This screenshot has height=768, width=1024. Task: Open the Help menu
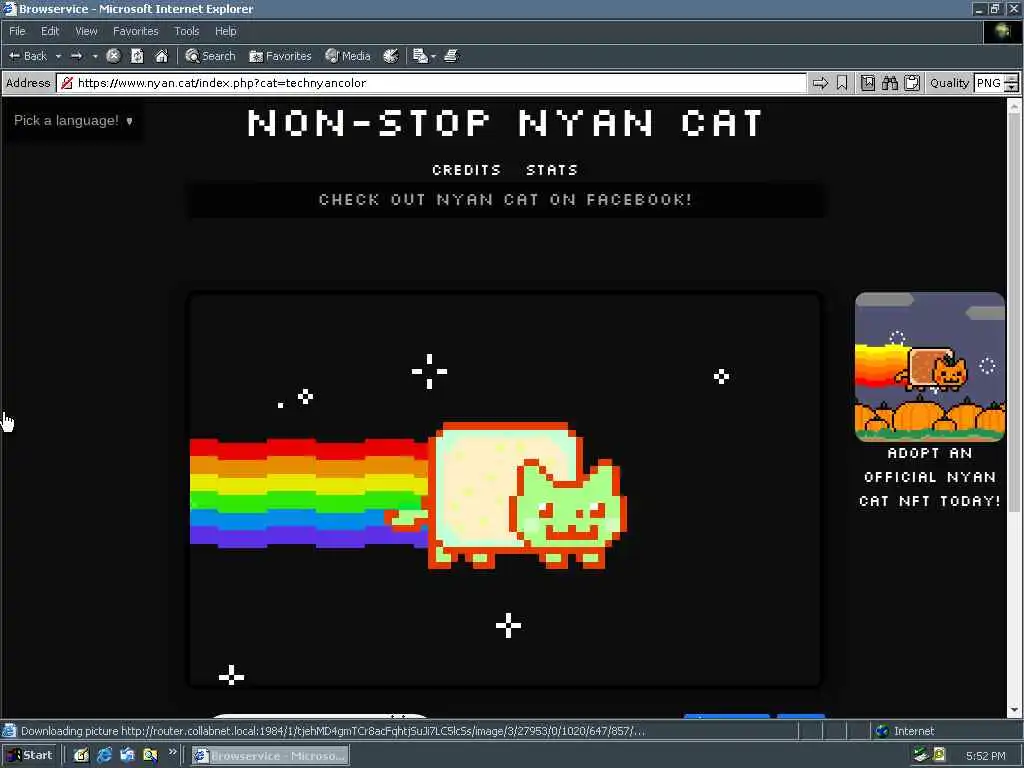tap(225, 31)
